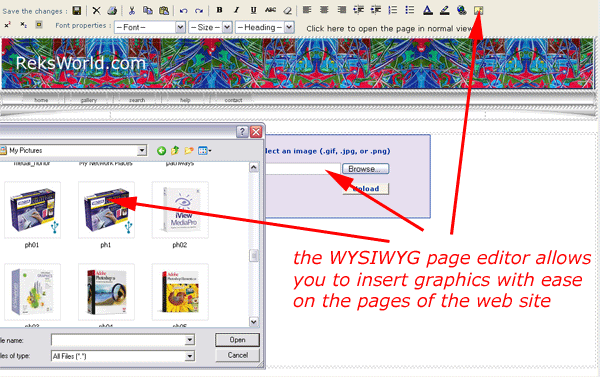600x377 pixels.
Task: Toggle italic formatting
Action: [236, 10]
